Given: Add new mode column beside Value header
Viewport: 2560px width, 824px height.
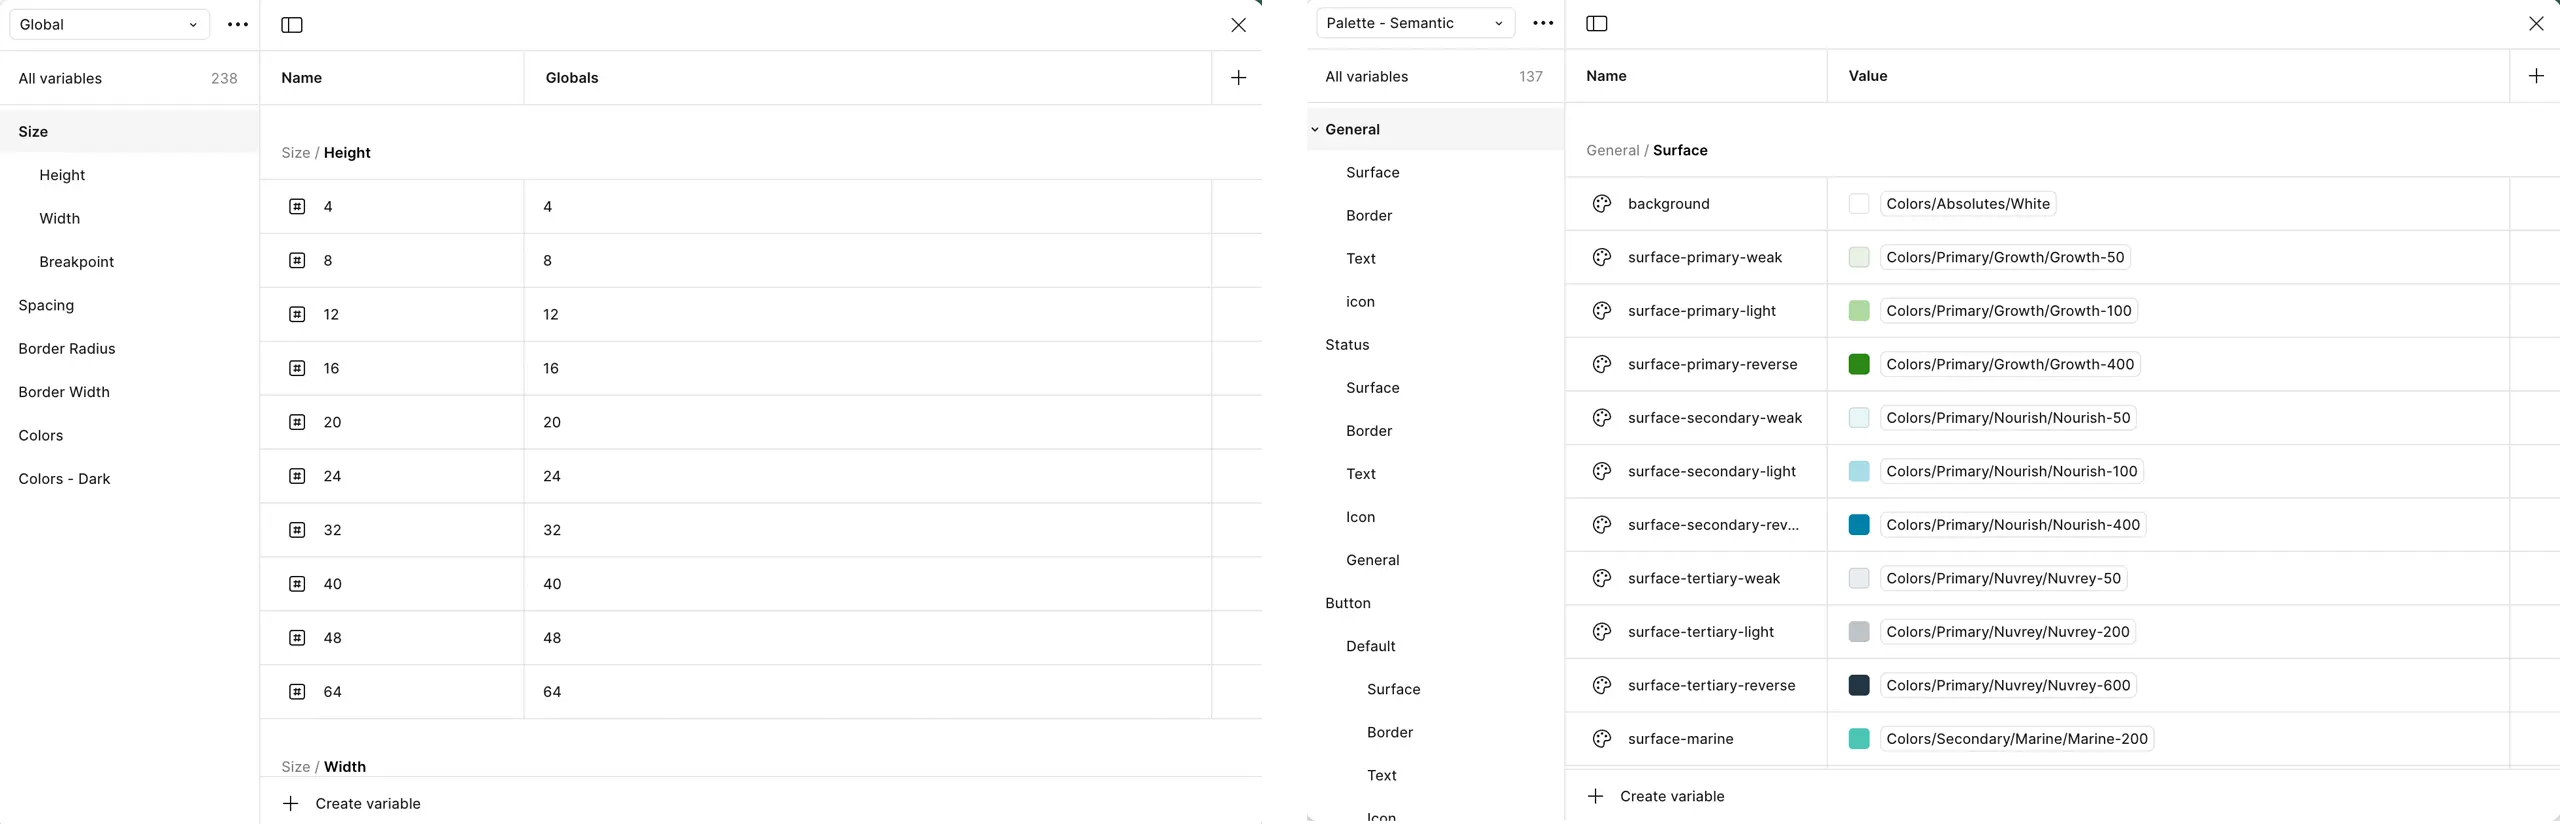Looking at the screenshot, I should pyautogui.click(x=2535, y=76).
